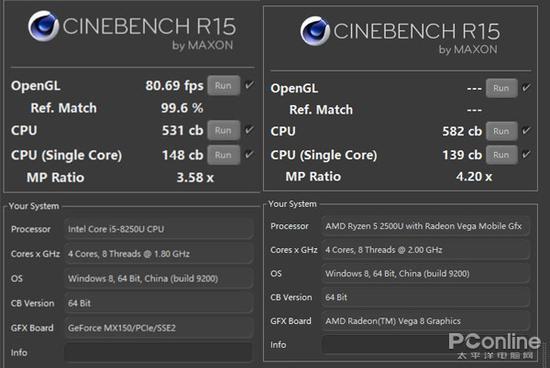The image size is (550, 368).
Task: Select the 3.58 x MP Ratio value
Action: 195,178
